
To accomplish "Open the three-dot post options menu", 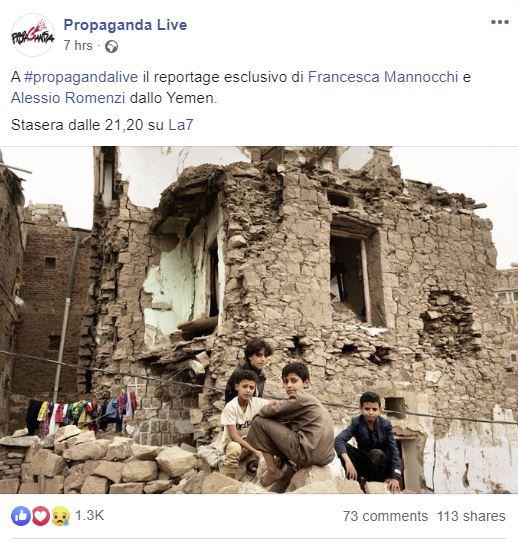I will [x=499, y=22].
